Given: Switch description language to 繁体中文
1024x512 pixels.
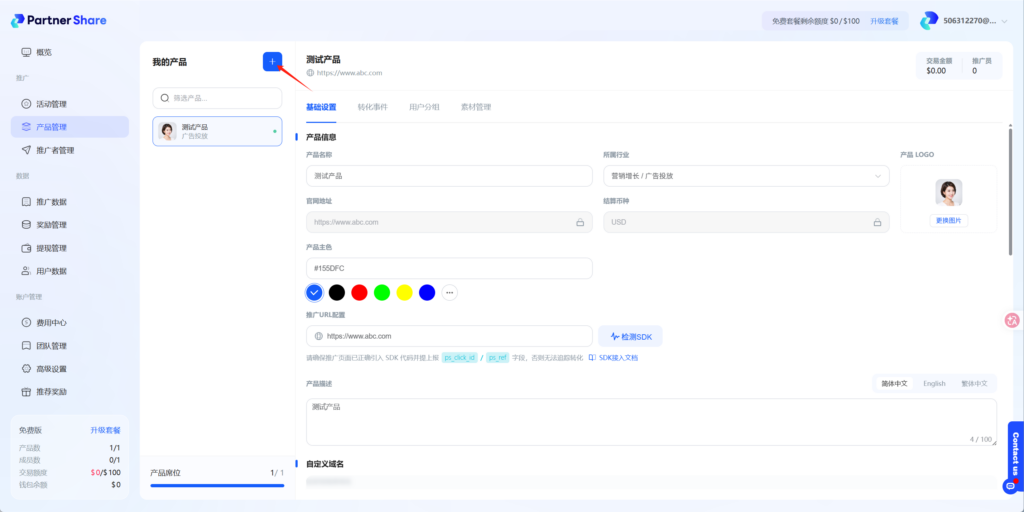Looking at the screenshot, I should 974,383.
